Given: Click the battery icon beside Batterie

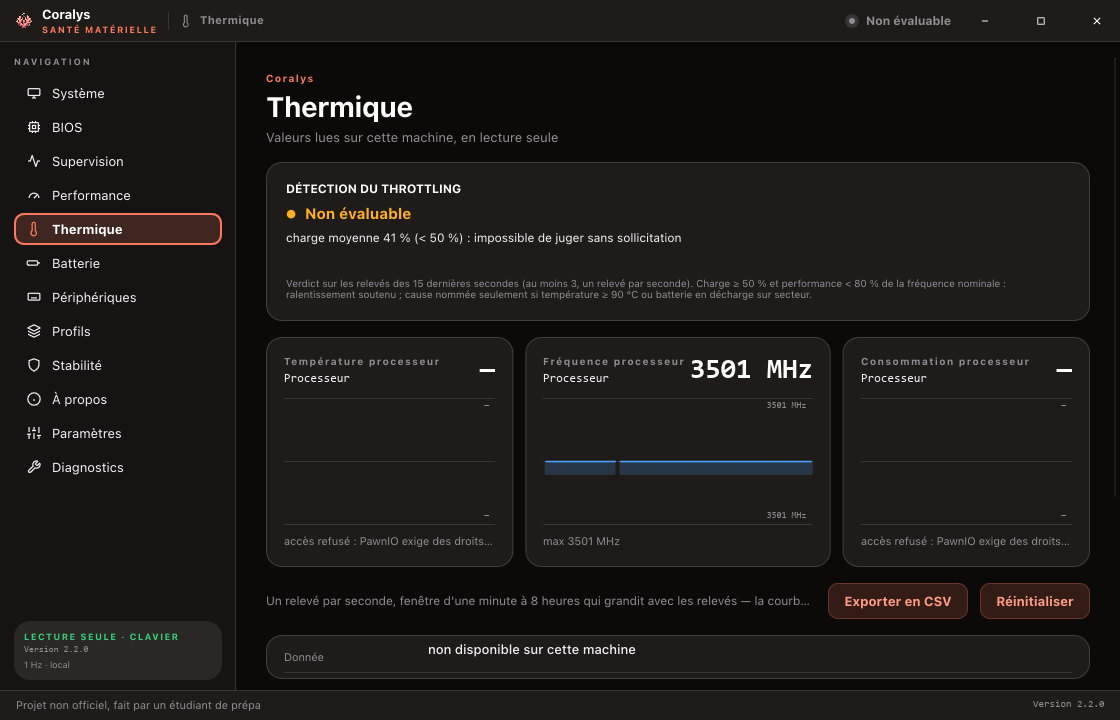Looking at the screenshot, I should click(x=34, y=264).
